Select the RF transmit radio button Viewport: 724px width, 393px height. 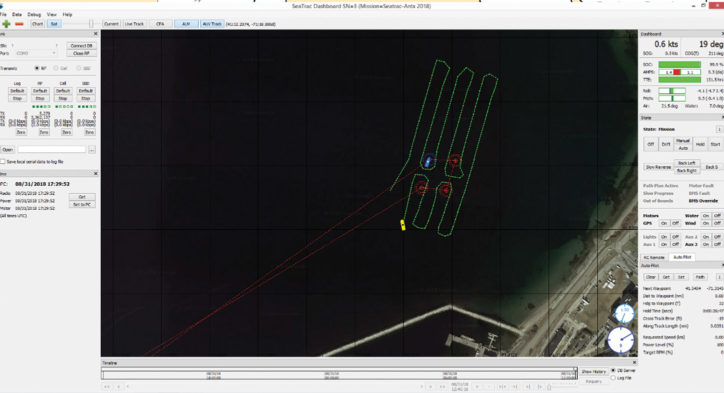37,68
